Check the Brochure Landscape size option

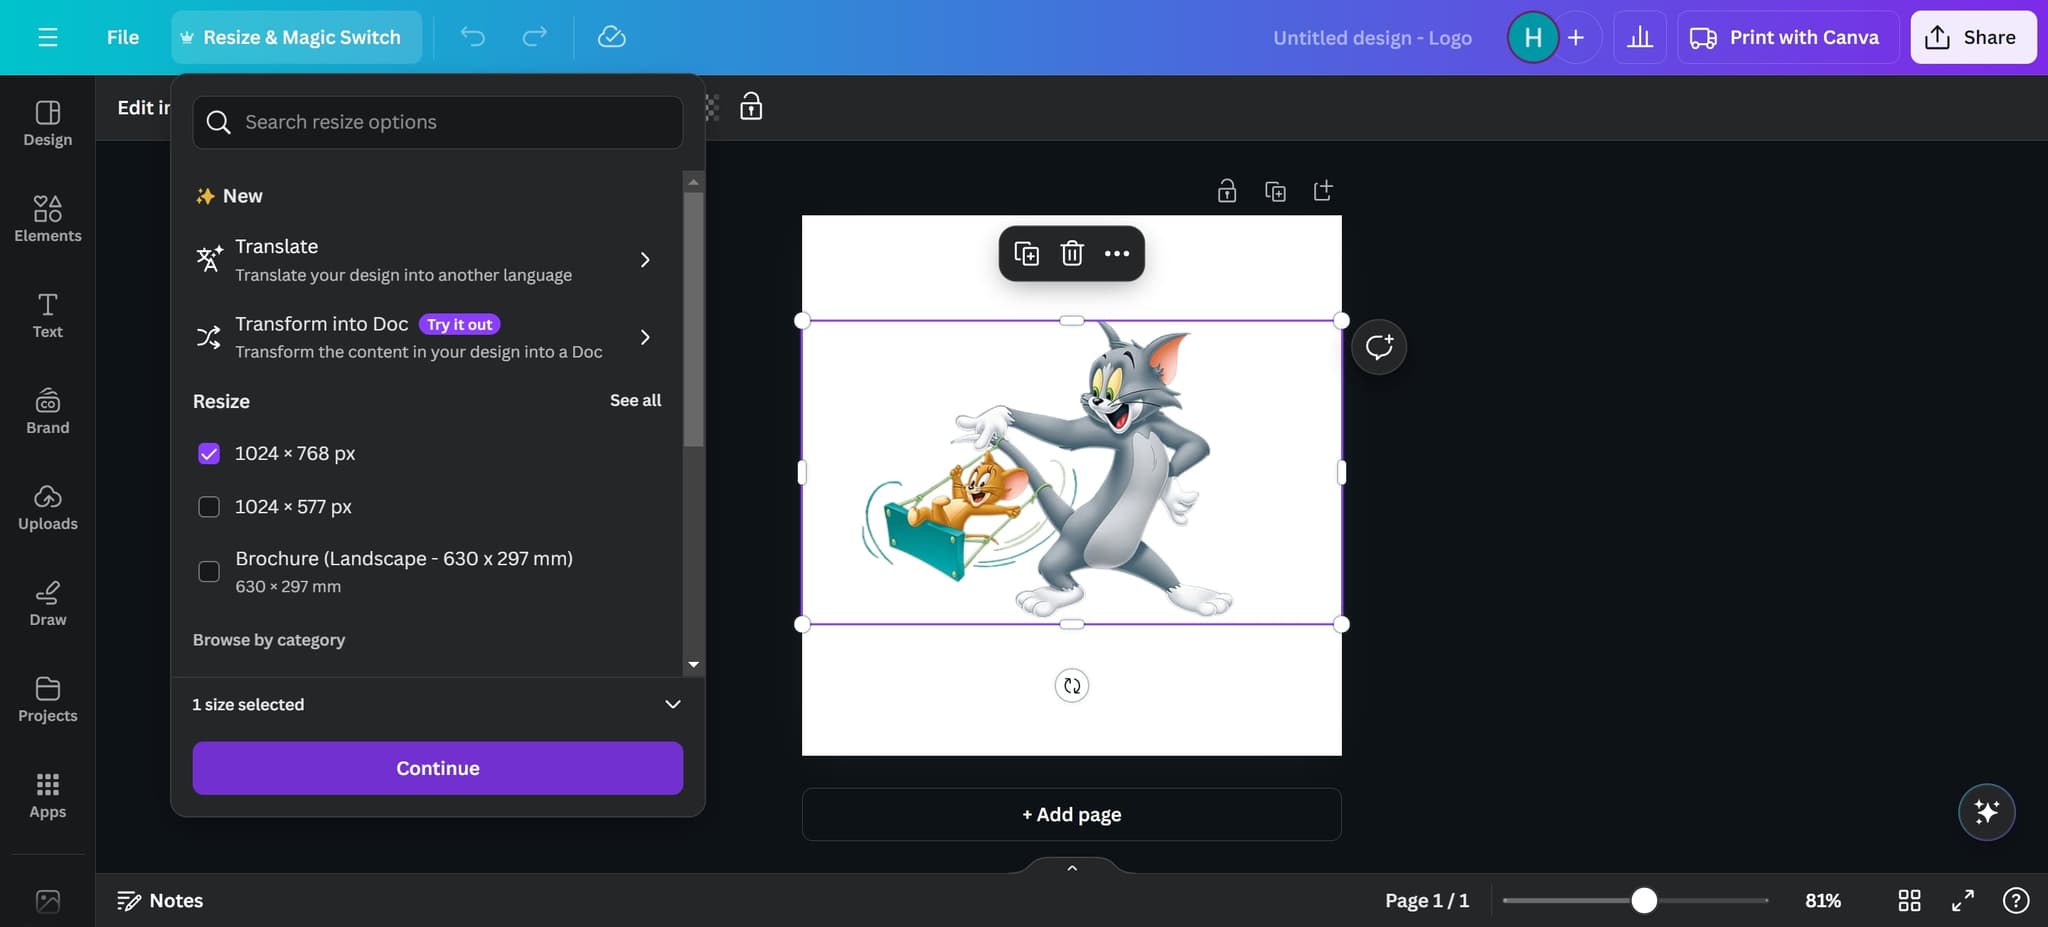tap(208, 571)
